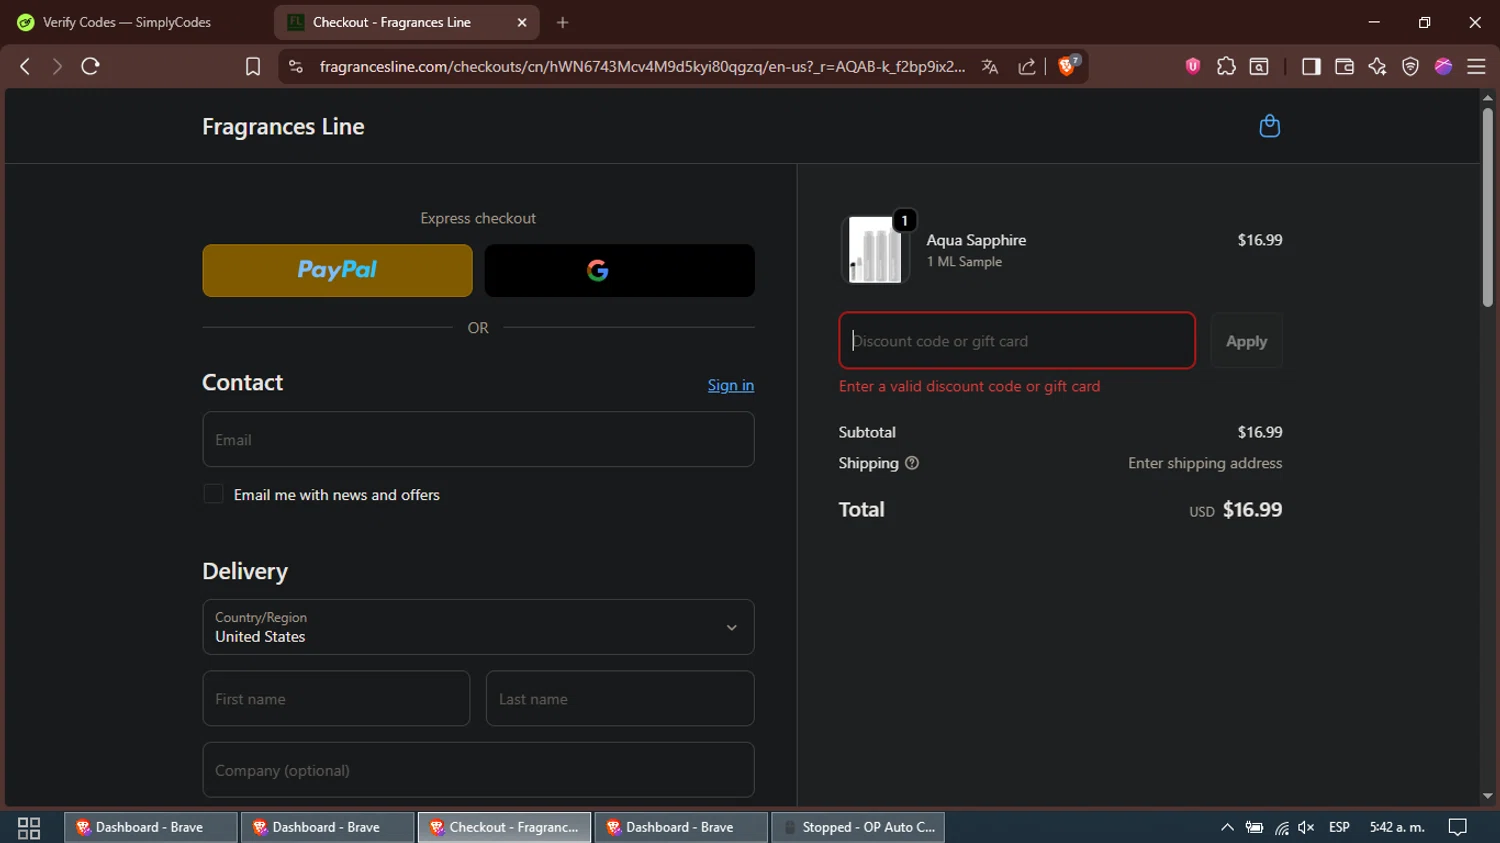
Task: Open the extensions puzzle icon
Action: coord(1226,66)
